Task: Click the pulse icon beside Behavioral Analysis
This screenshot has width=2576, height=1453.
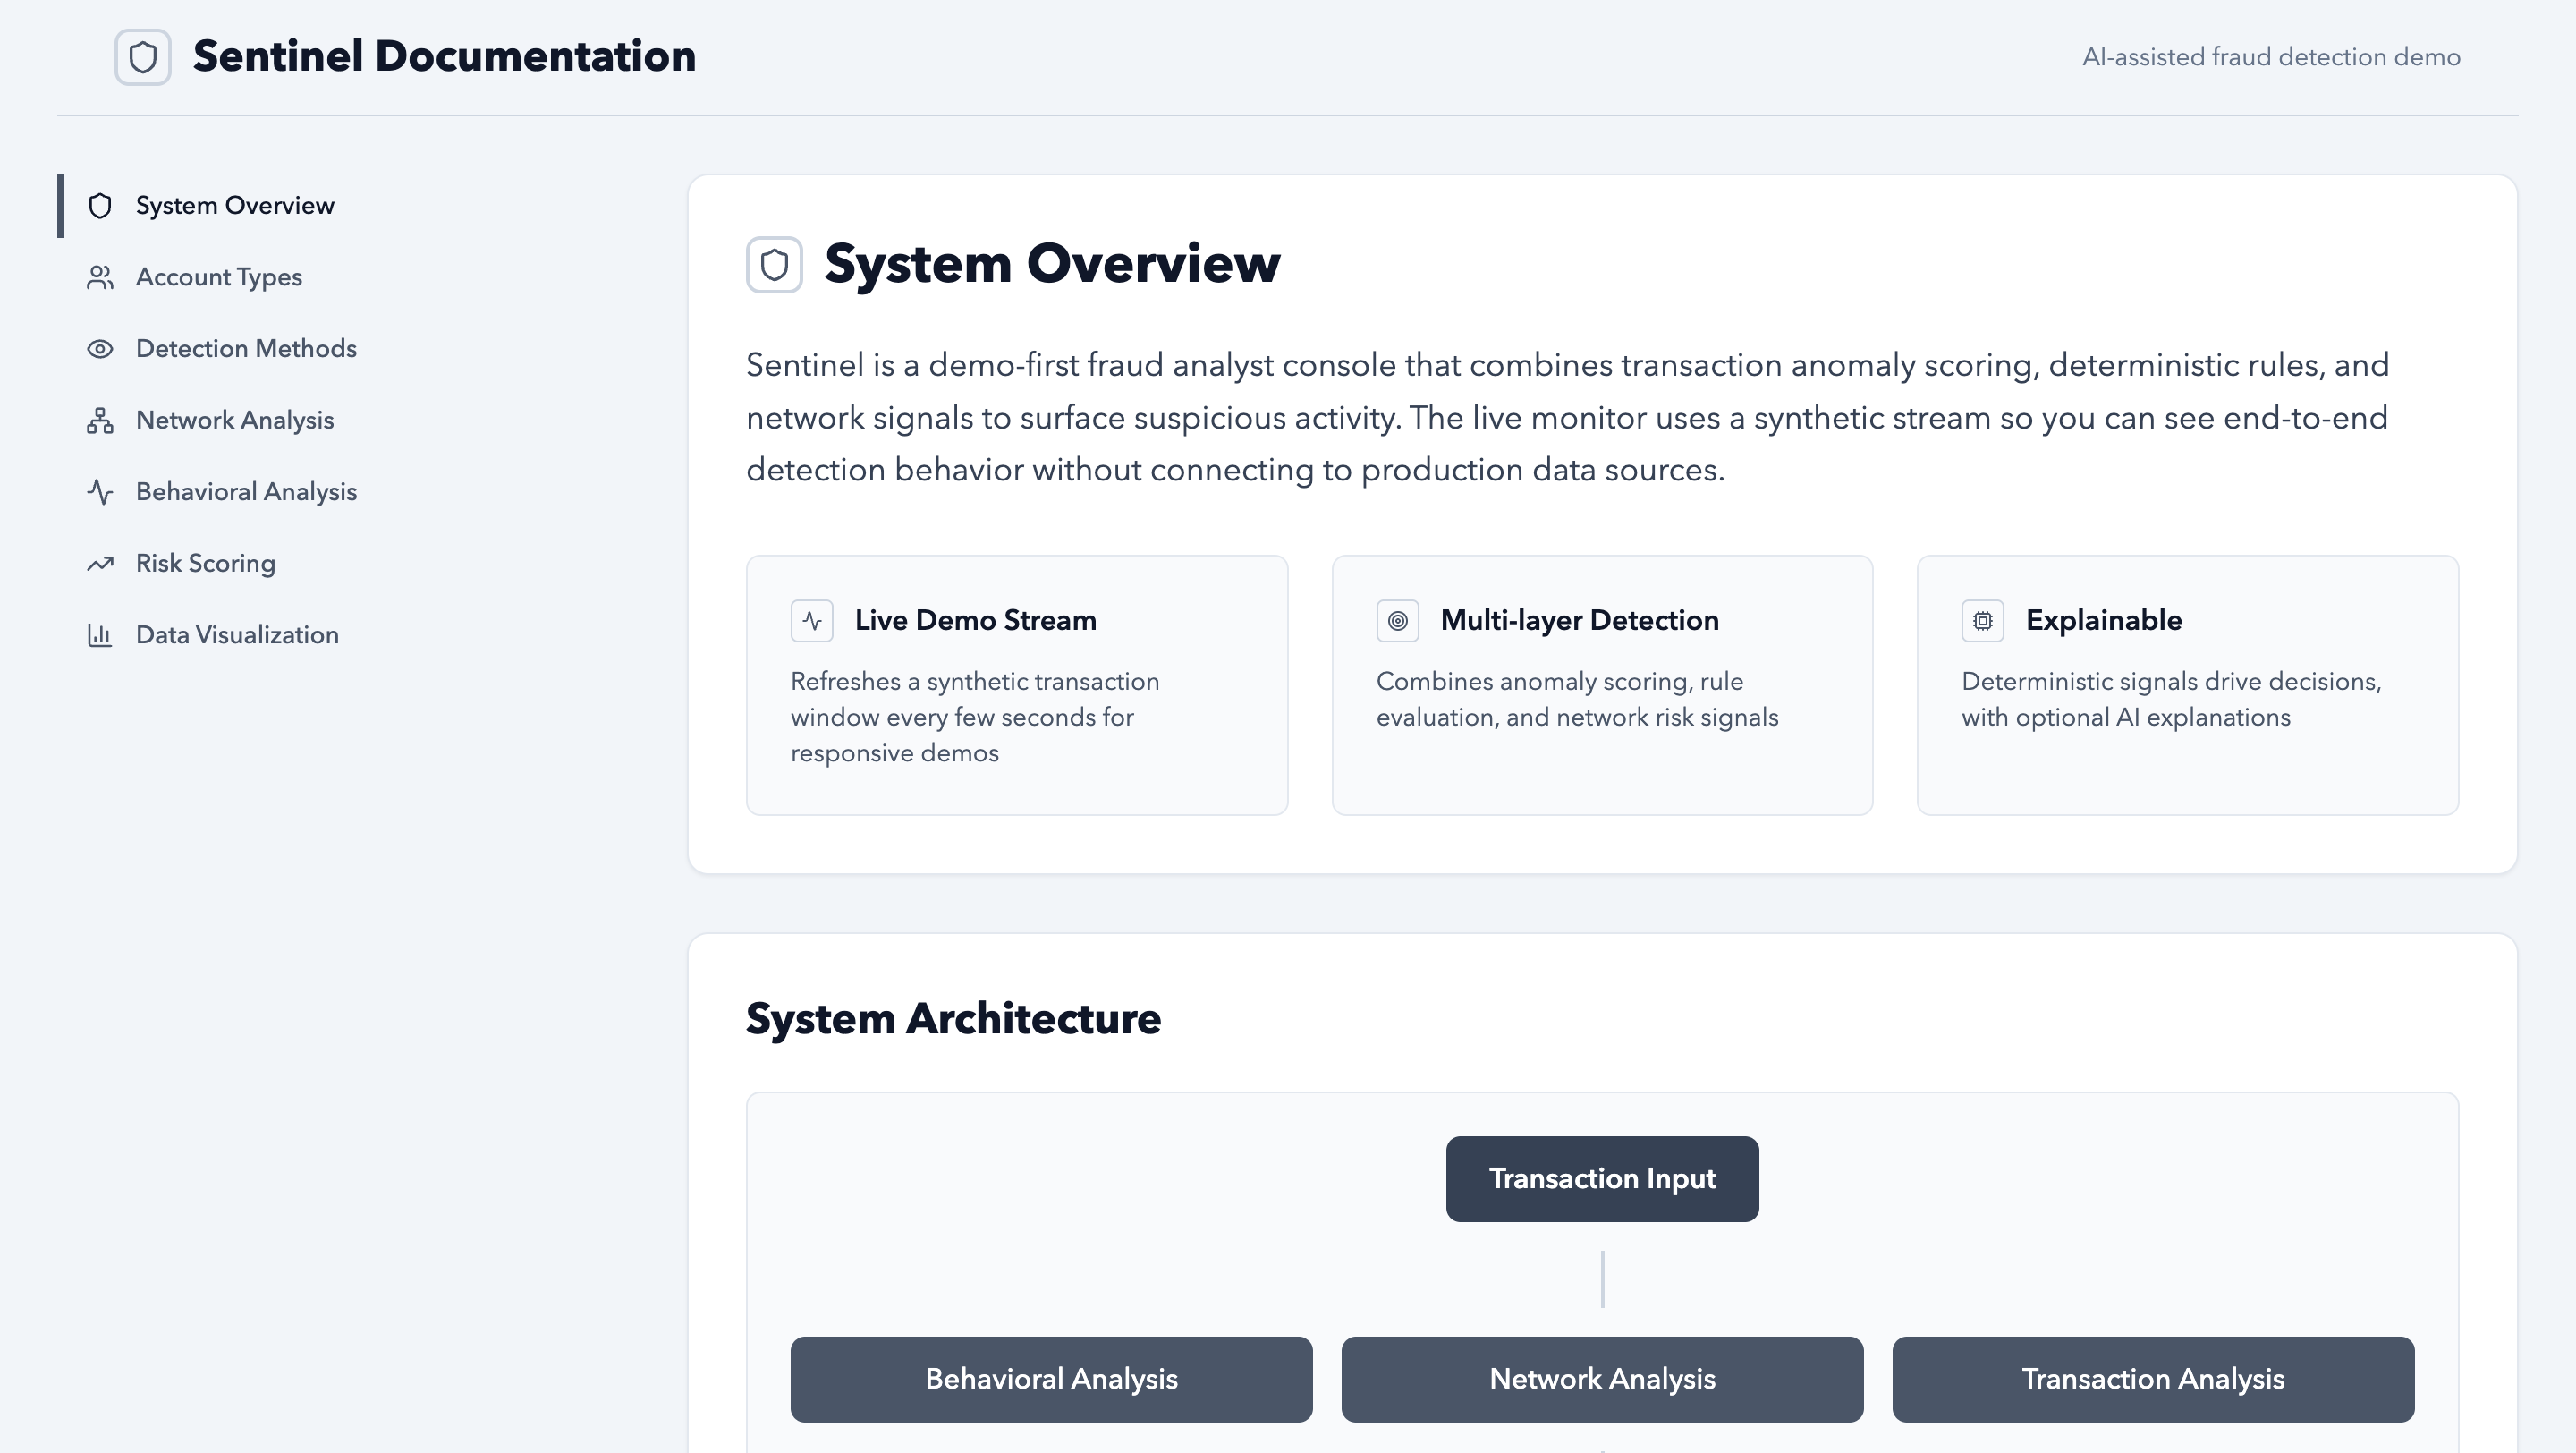Action: tap(100, 492)
